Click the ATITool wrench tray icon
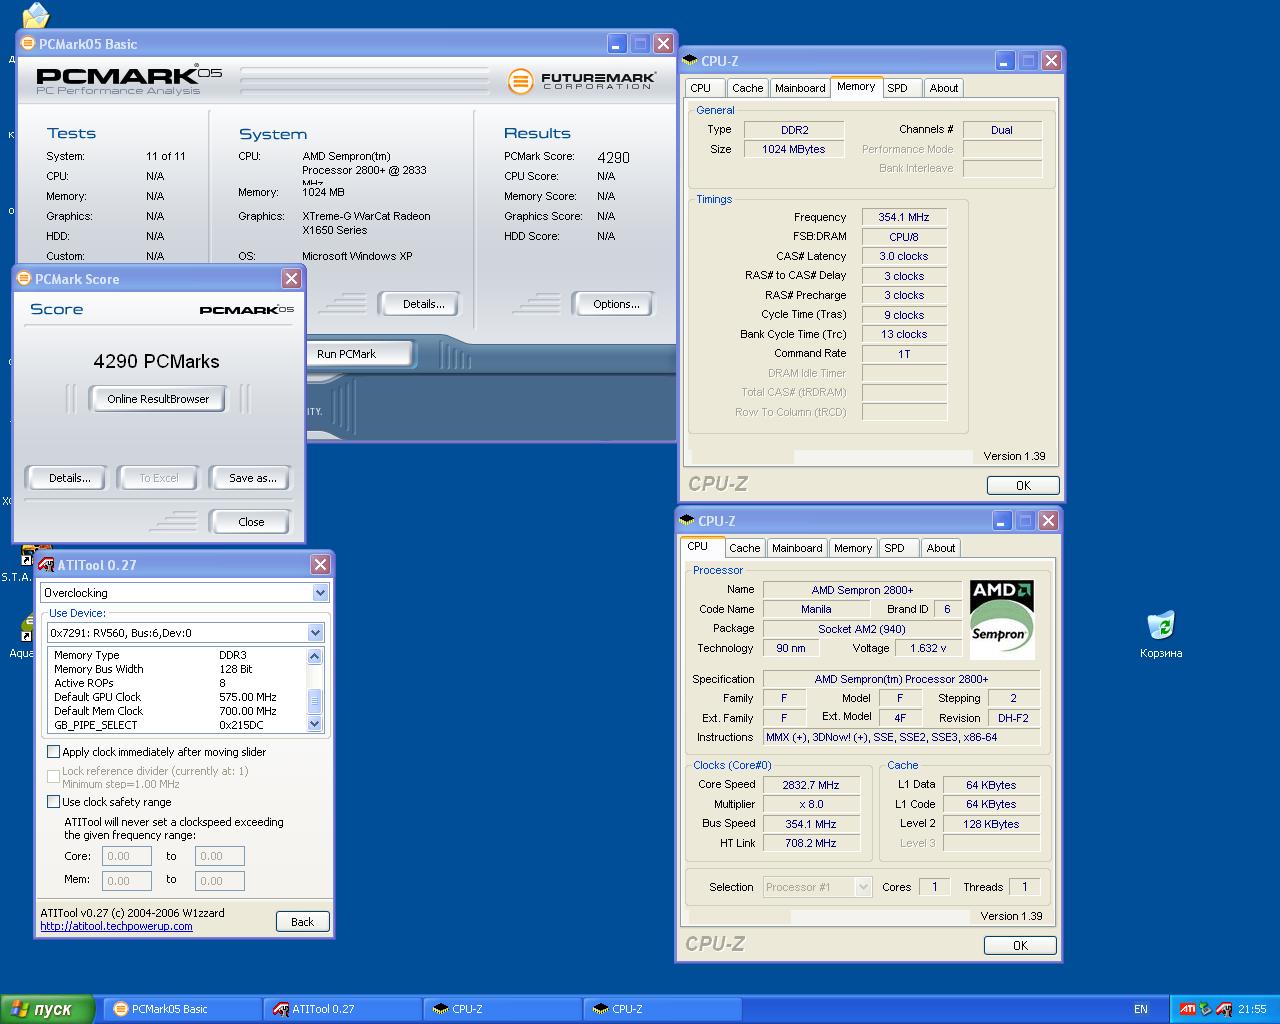 1224,1009
